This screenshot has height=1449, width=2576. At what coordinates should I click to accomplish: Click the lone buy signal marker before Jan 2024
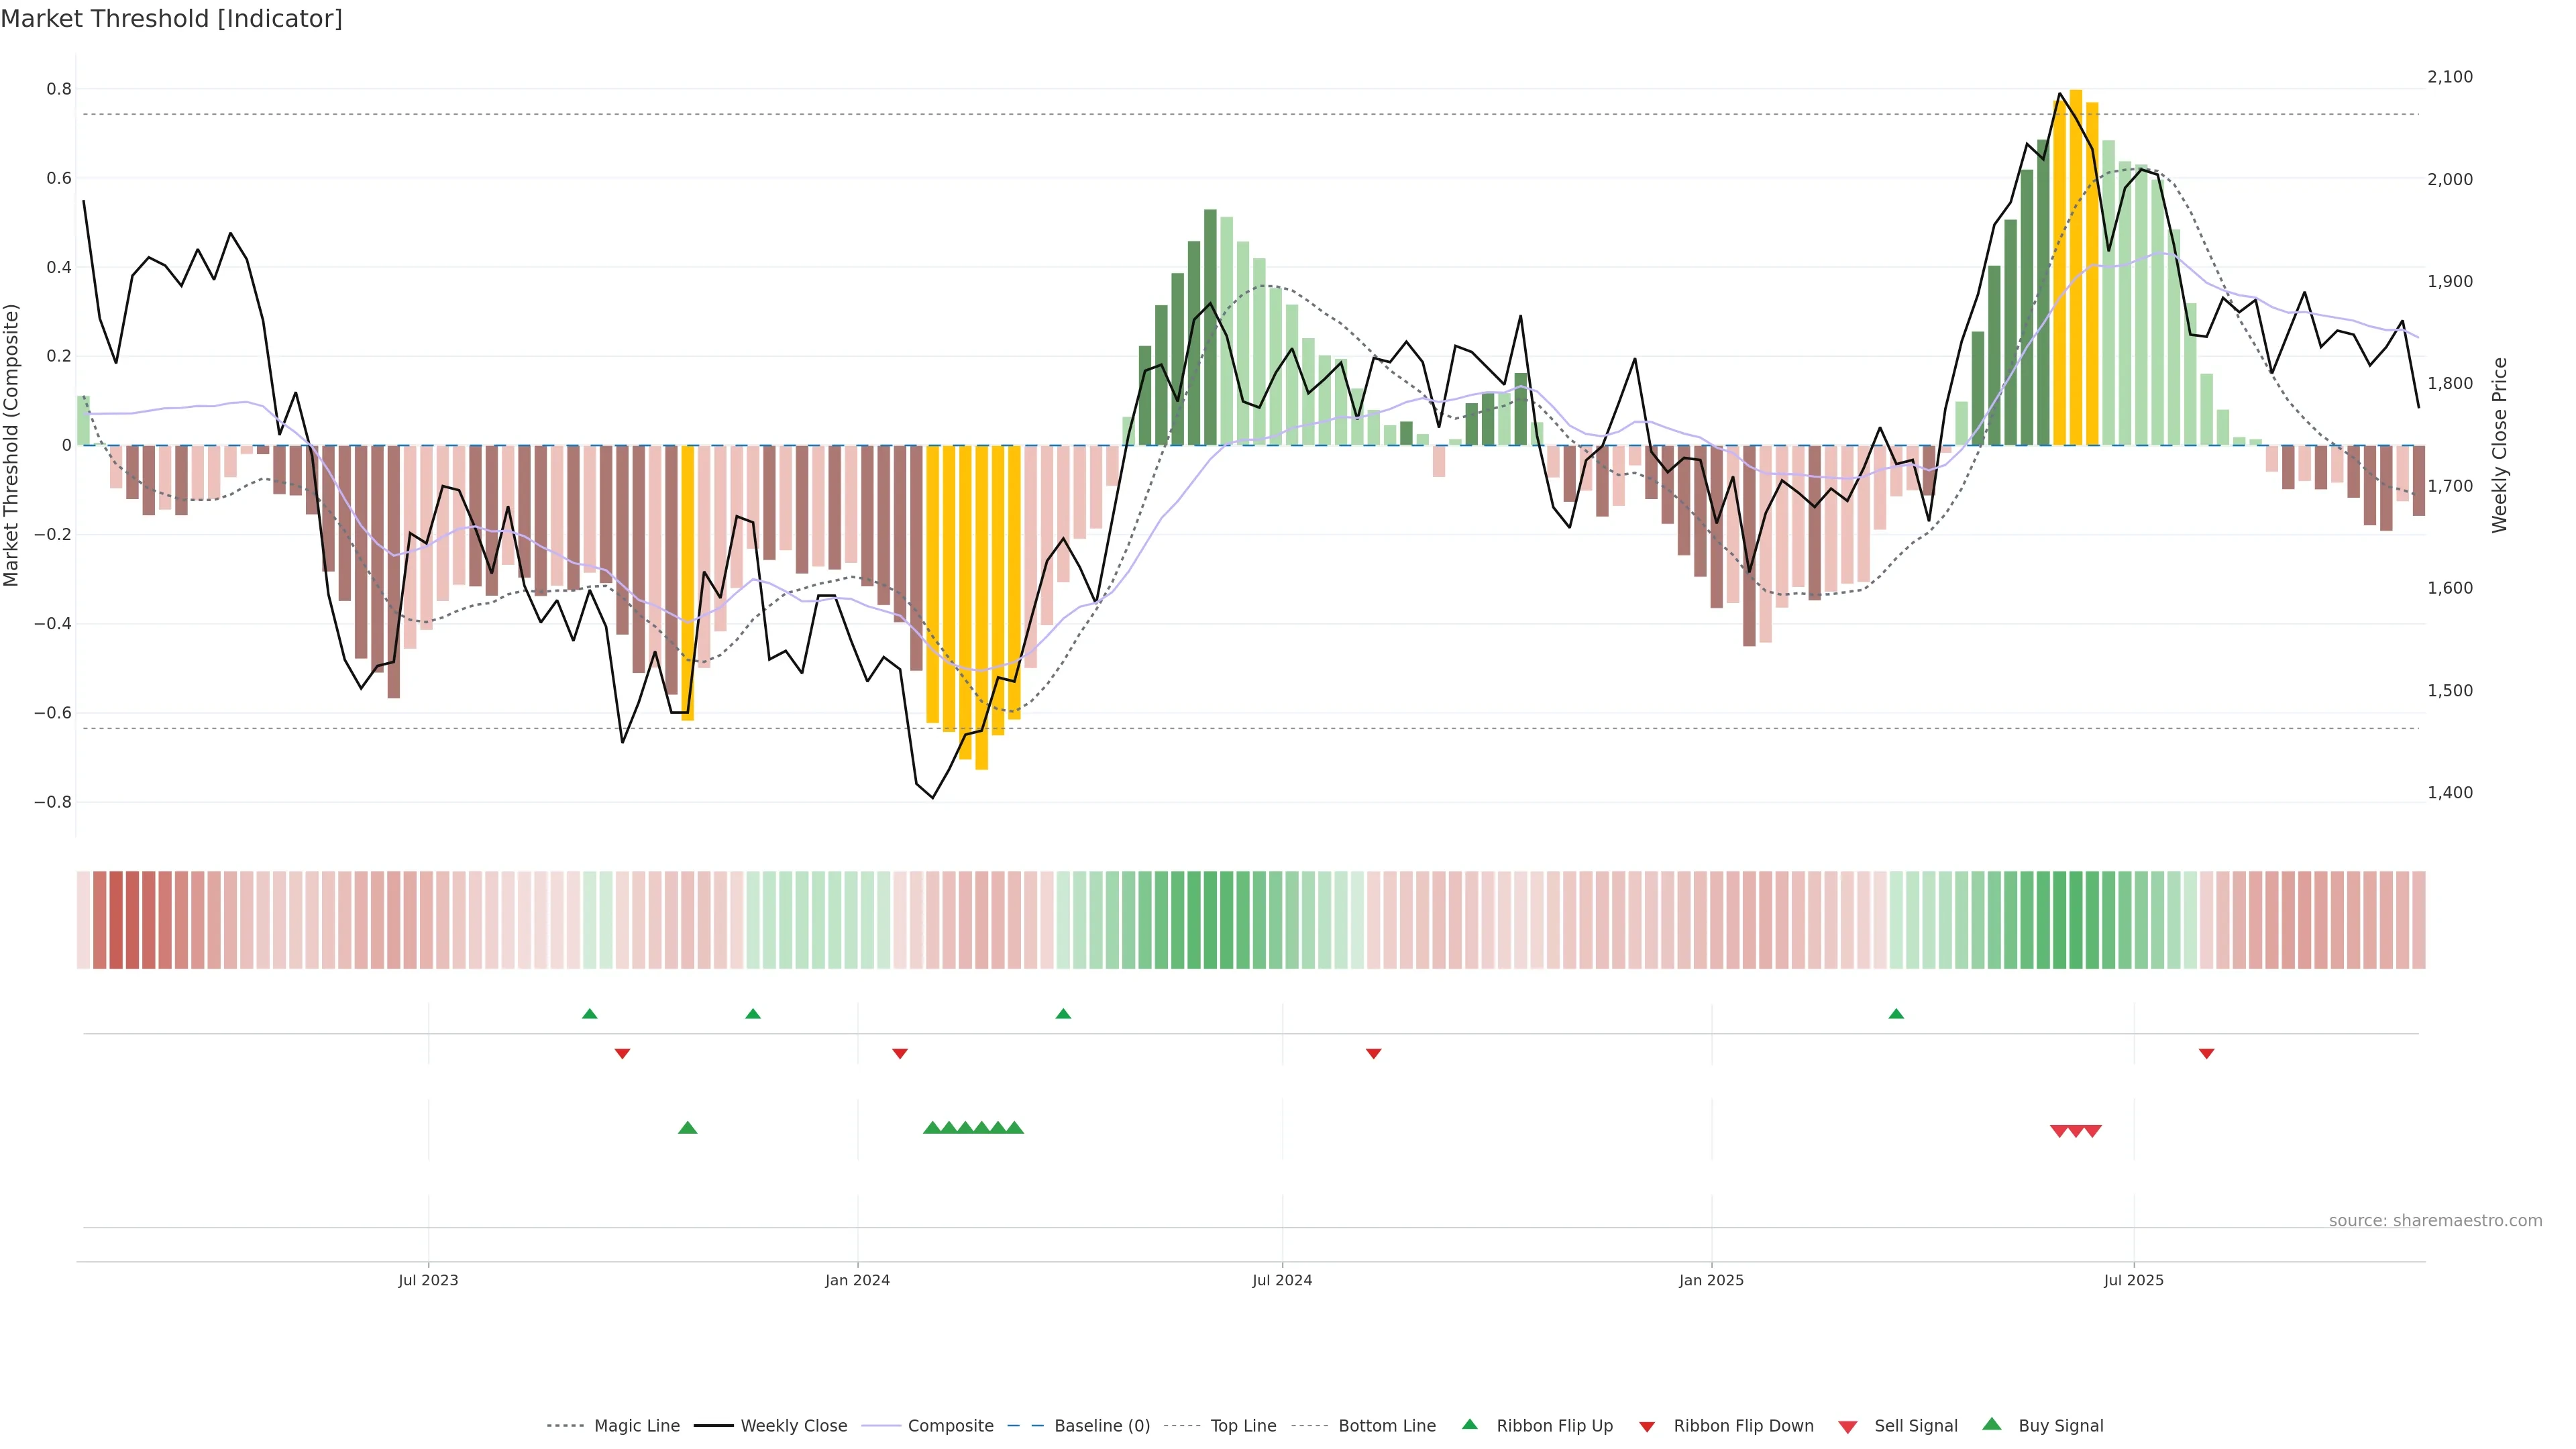pyautogui.click(x=687, y=1128)
